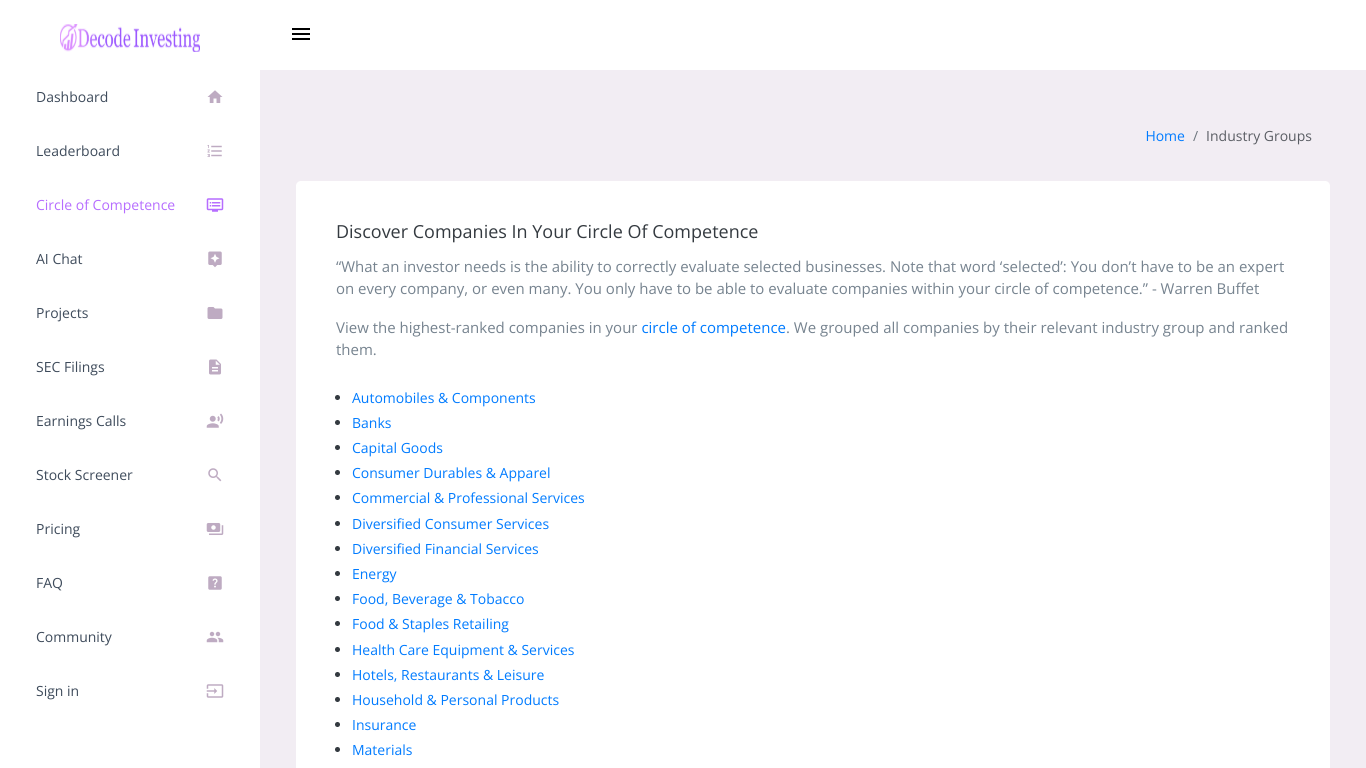Go to Home breadcrumb link
Image resolution: width=1366 pixels, height=768 pixels.
[x=1165, y=136]
